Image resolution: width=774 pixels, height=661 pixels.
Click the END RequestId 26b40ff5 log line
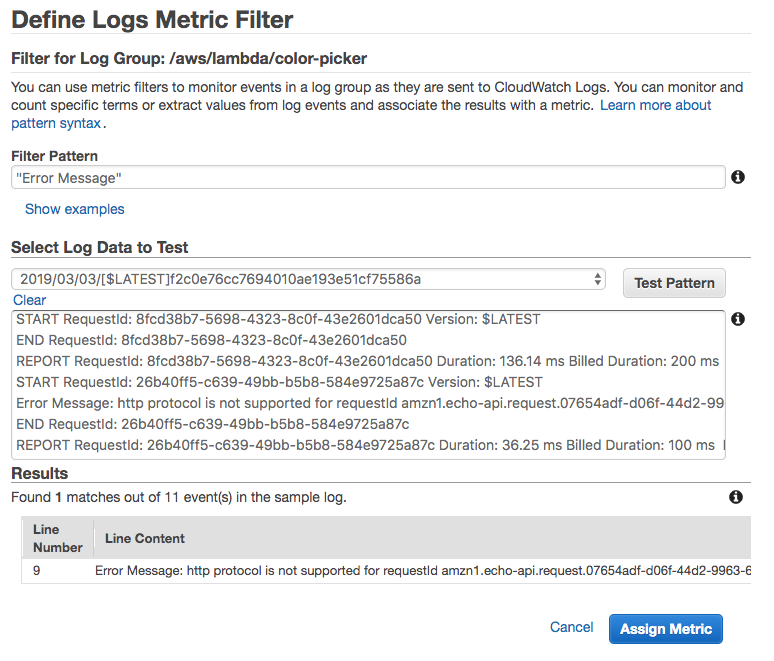[212, 424]
